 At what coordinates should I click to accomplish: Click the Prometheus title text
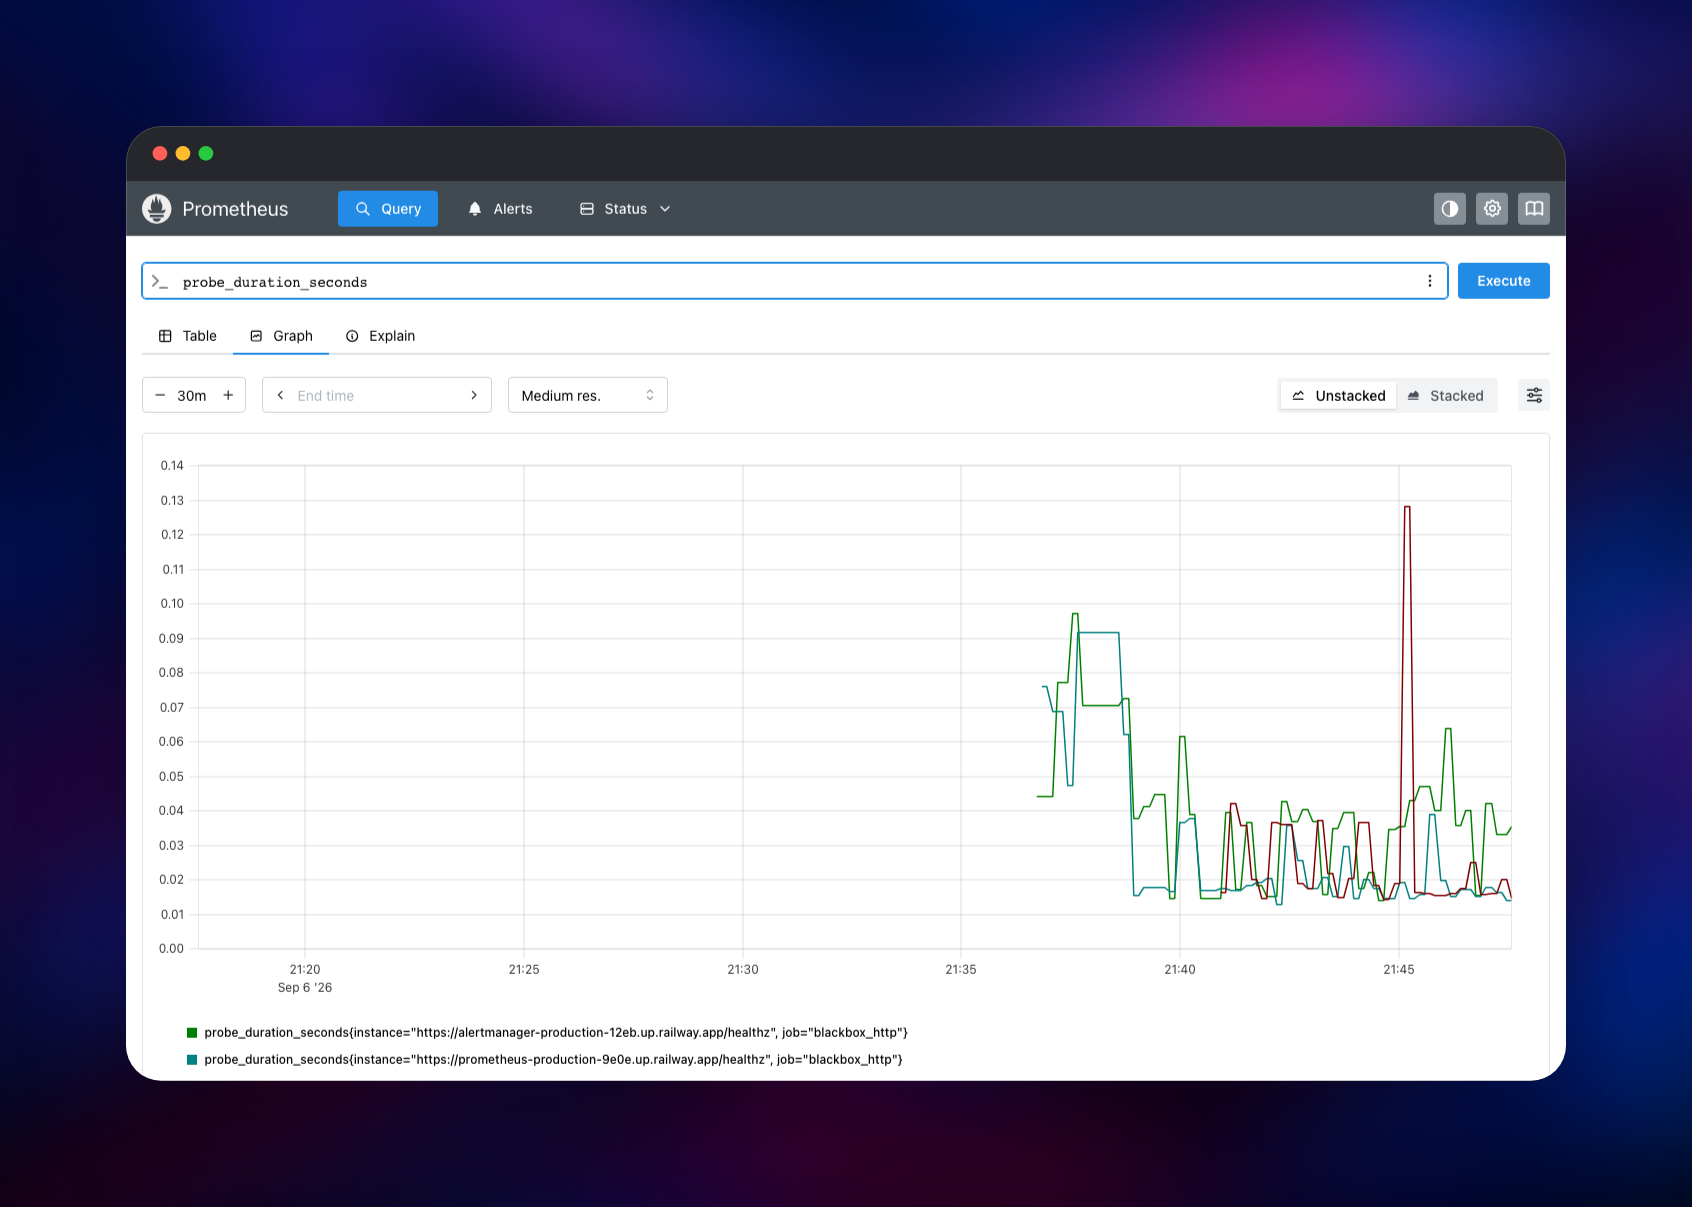pos(235,209)
